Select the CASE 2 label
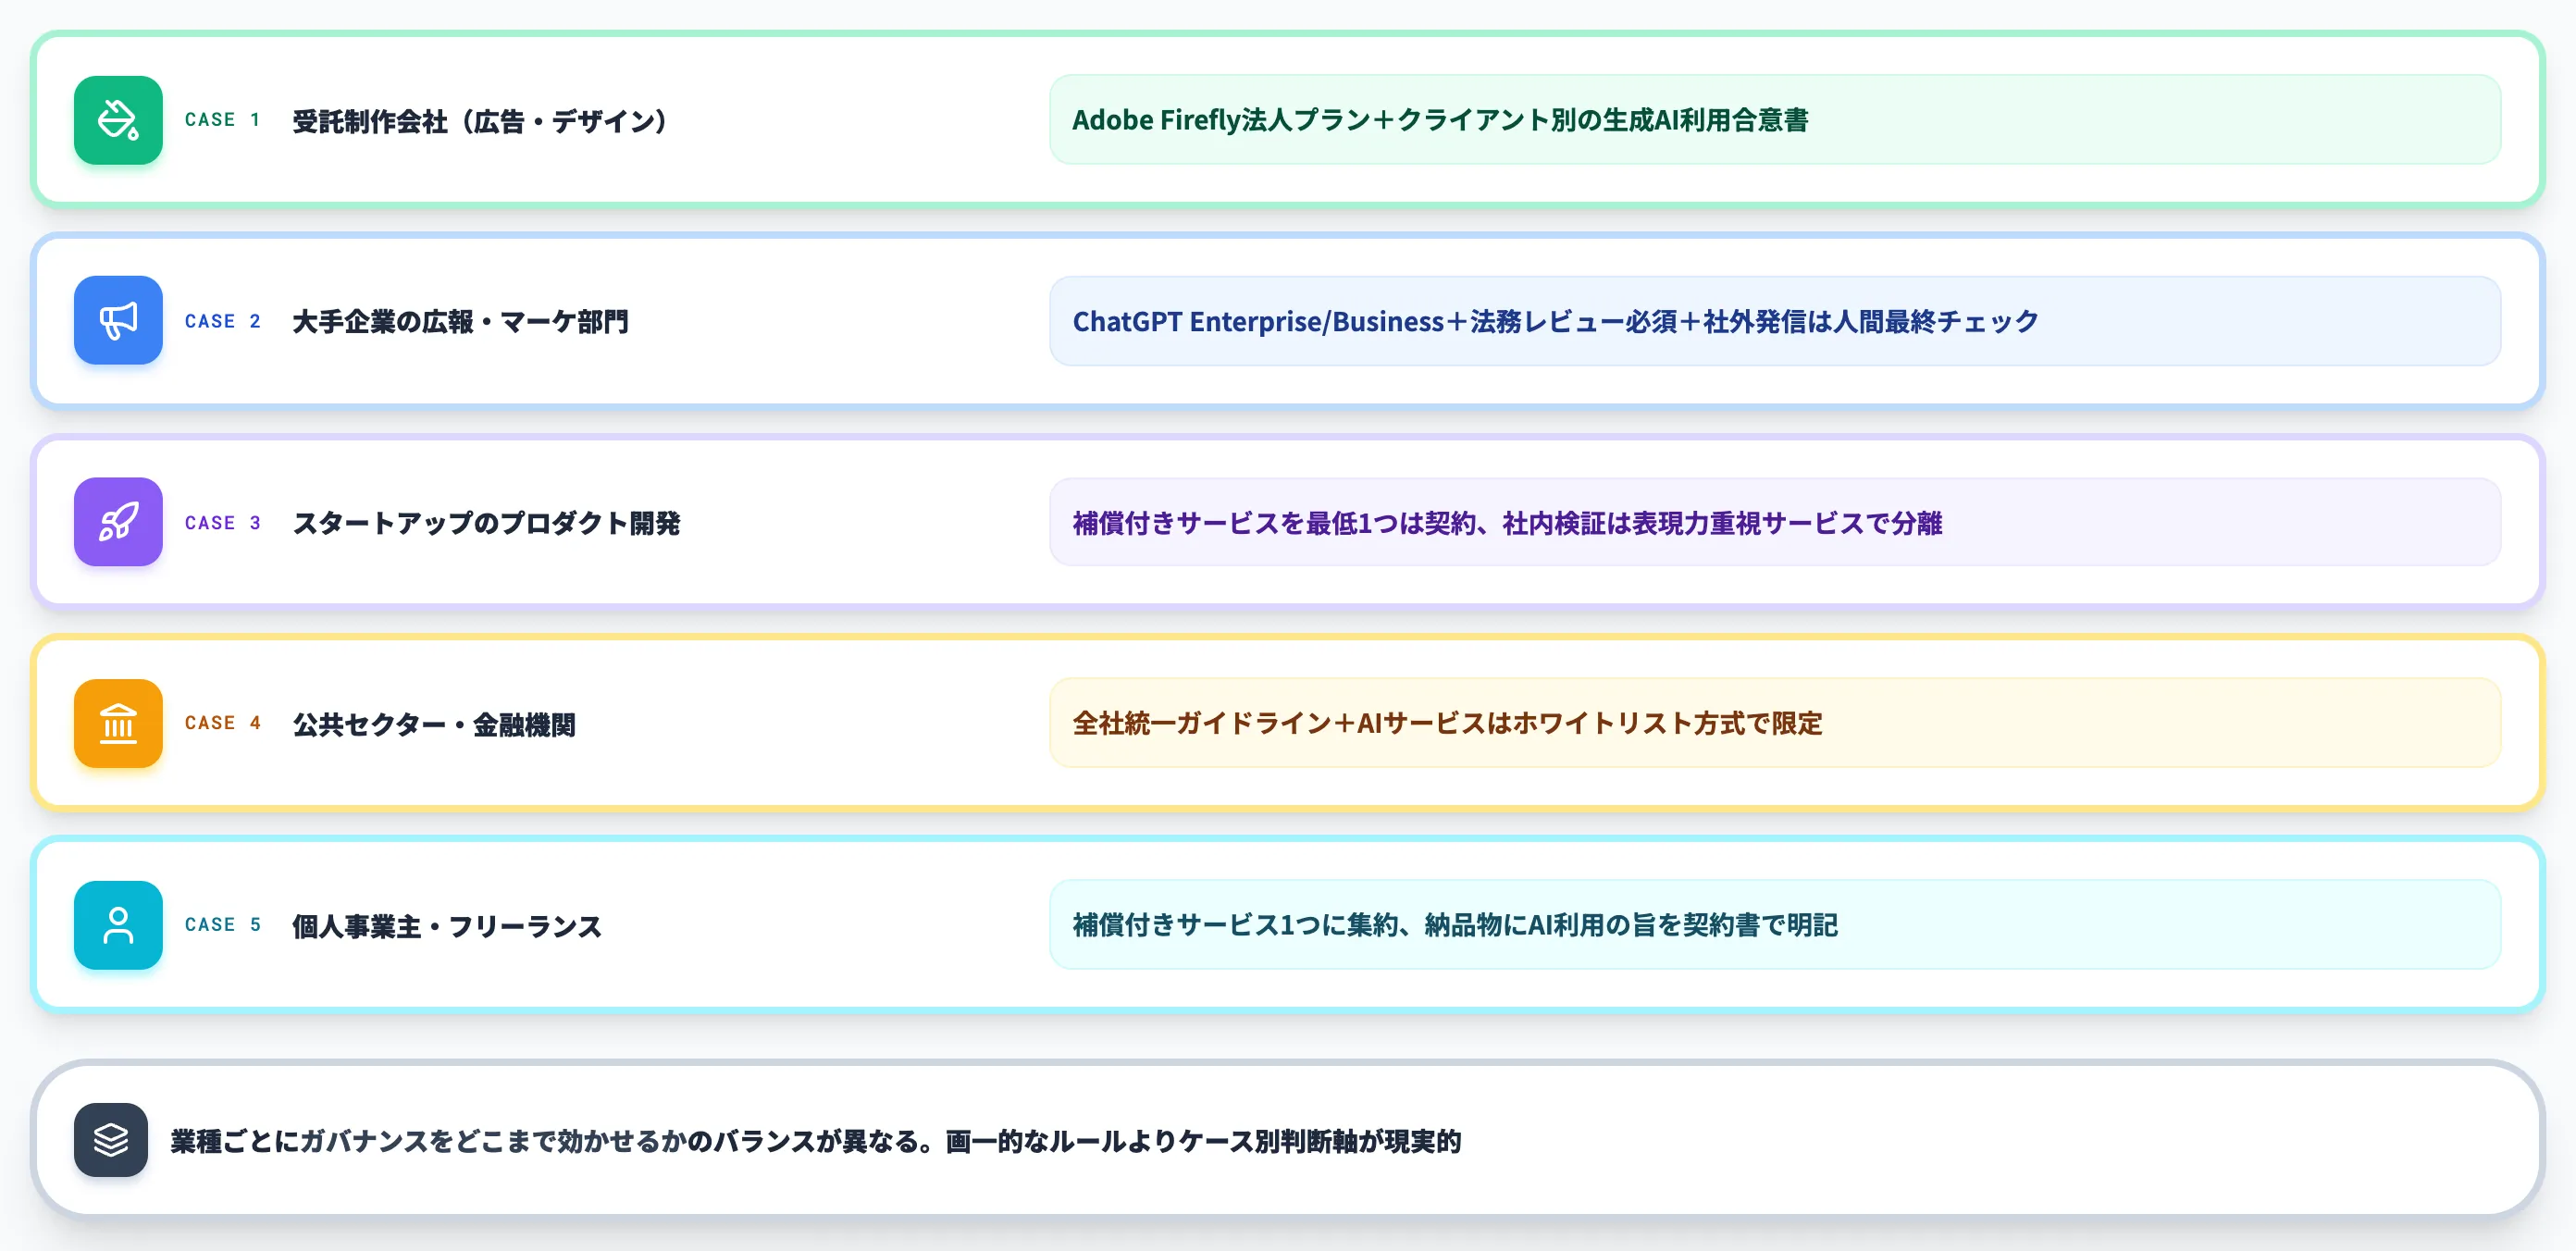Viewport: 2576px width, 1251px height. [x=223, y=321]
